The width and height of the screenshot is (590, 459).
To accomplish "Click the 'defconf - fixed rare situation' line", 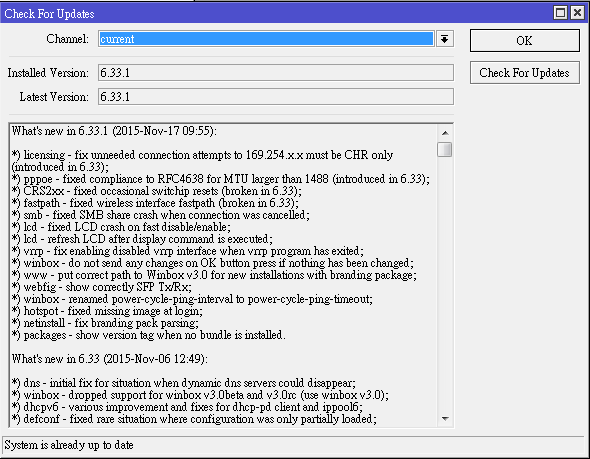I will (194, 419).
